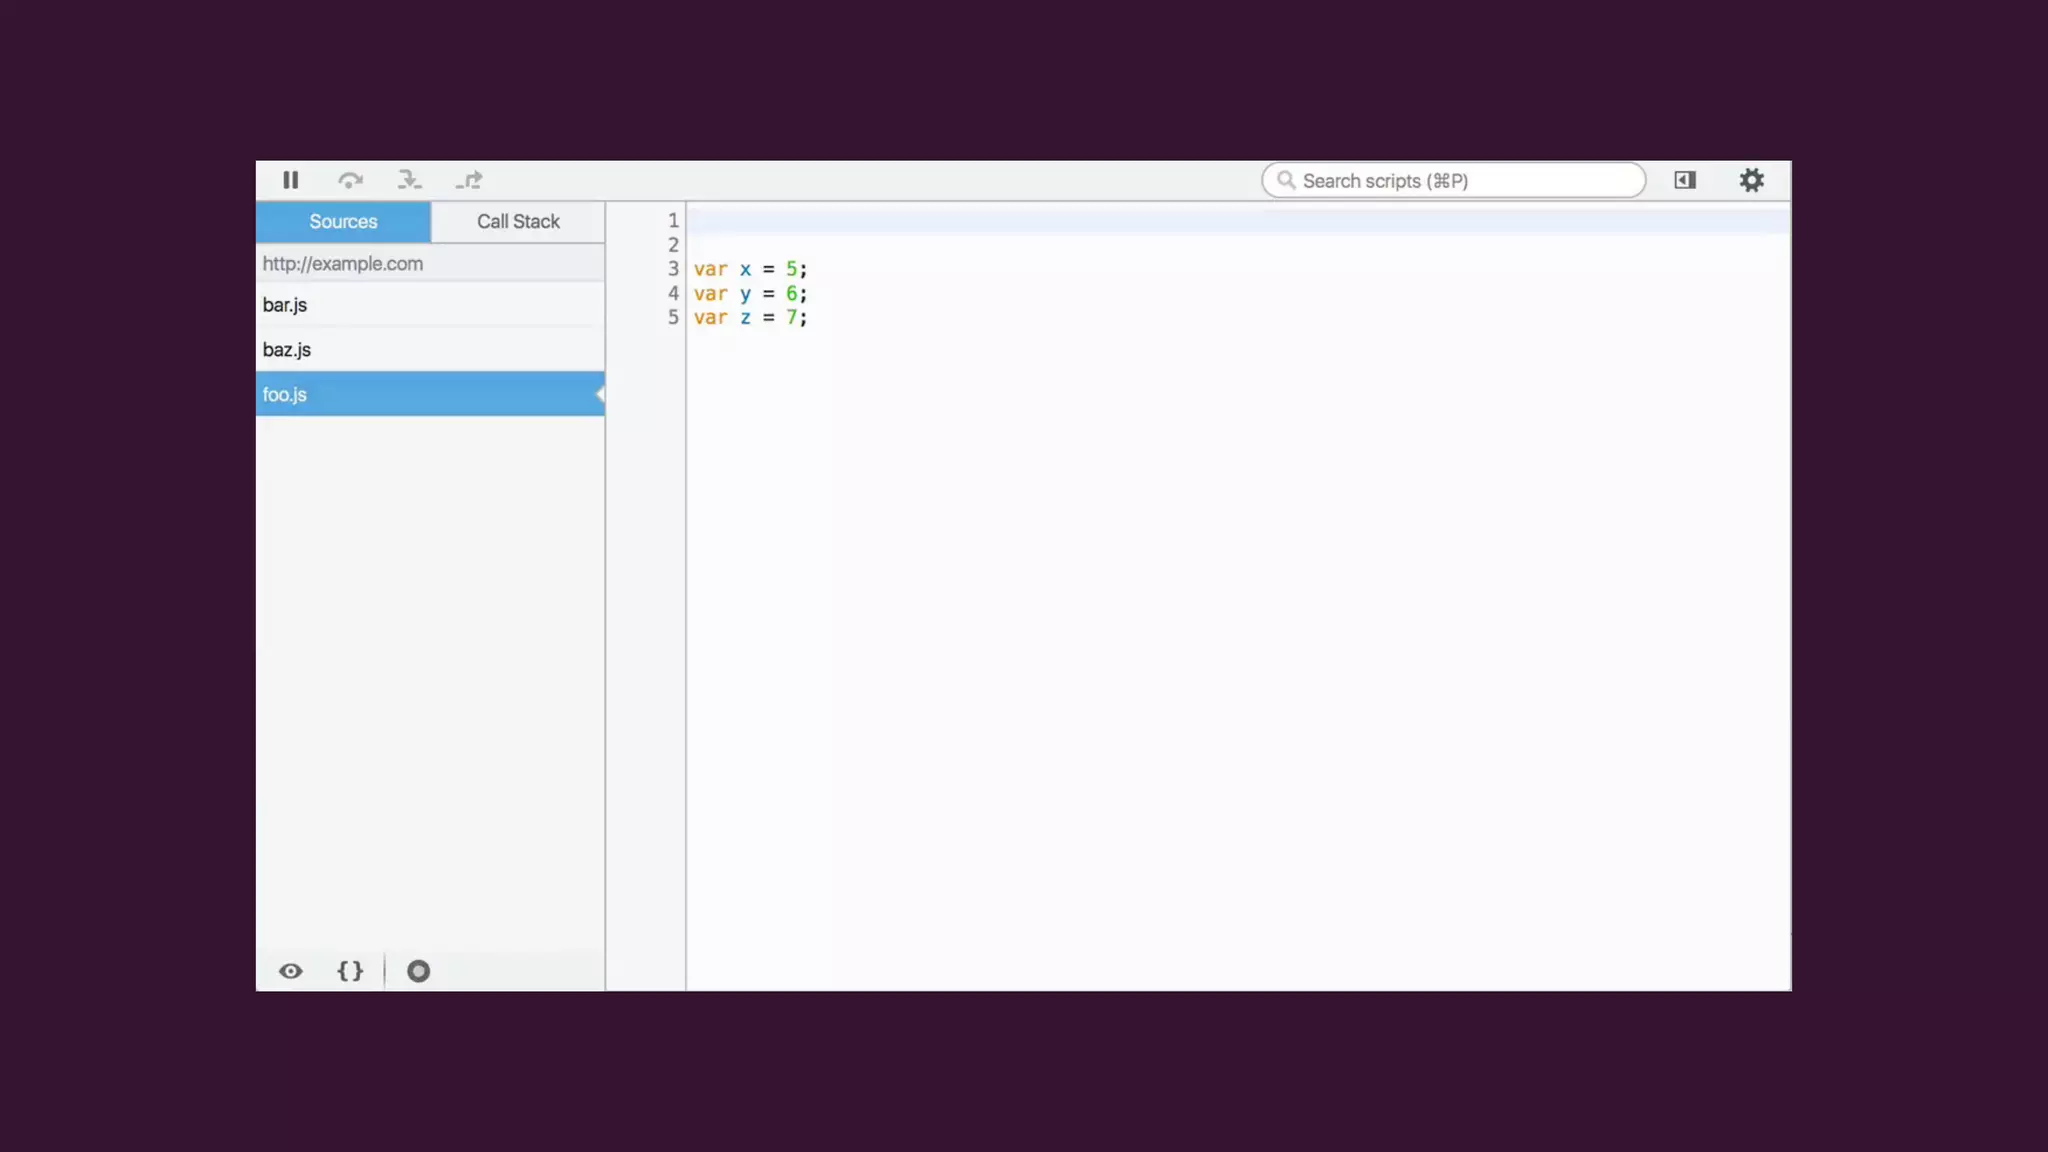Click the step over icon

point(350,180)
